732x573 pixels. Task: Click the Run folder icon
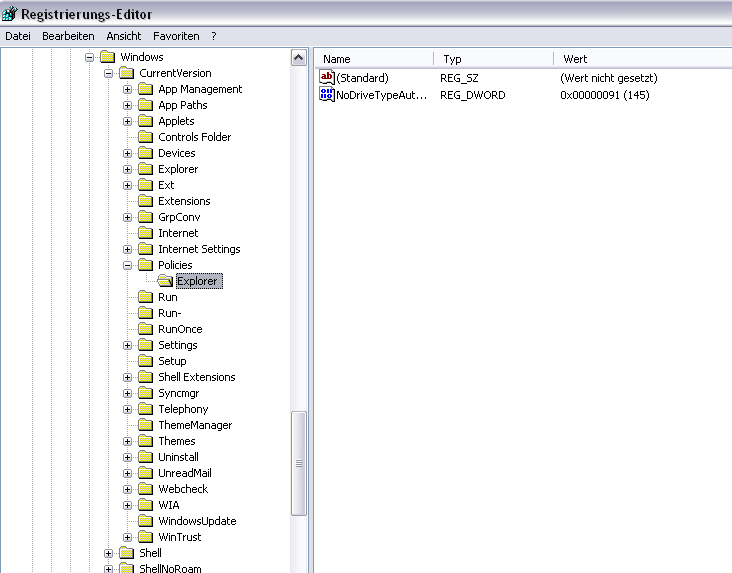click(146, 297)
